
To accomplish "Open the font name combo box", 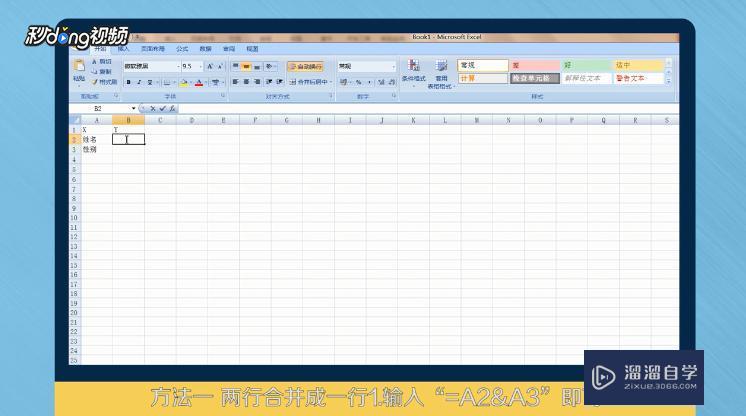I will tap(151, 66).
